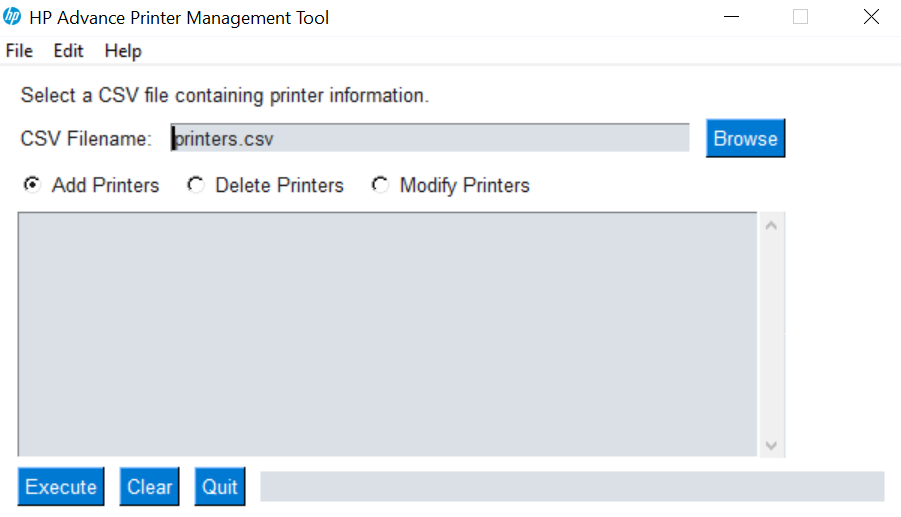The height and width of the screenshot is (517, 901).
Task: Select the Add Printers radio button
Action: pyautogui.click(x=32, y=185)
